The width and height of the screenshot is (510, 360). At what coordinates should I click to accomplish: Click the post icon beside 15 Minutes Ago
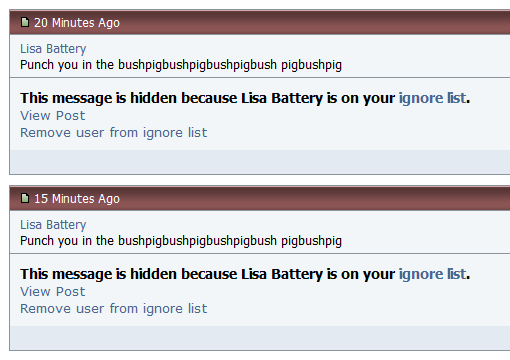tap(25, 198)
